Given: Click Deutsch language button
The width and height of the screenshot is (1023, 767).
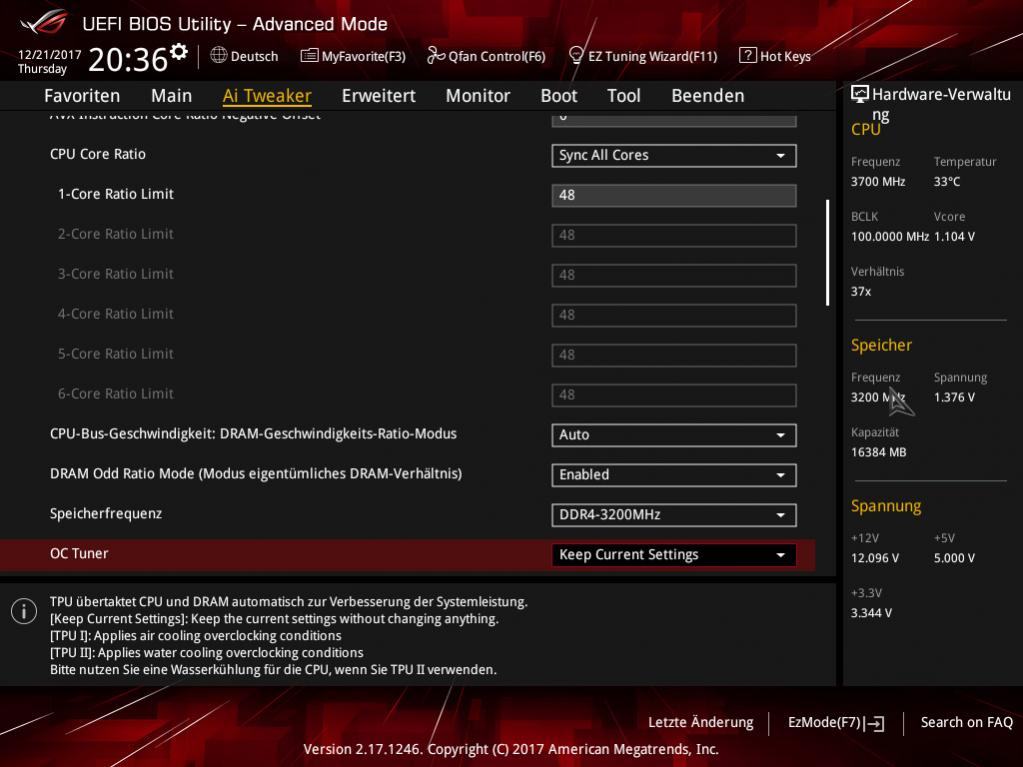Looking at the screenshot, I should [x=254, y=57].
